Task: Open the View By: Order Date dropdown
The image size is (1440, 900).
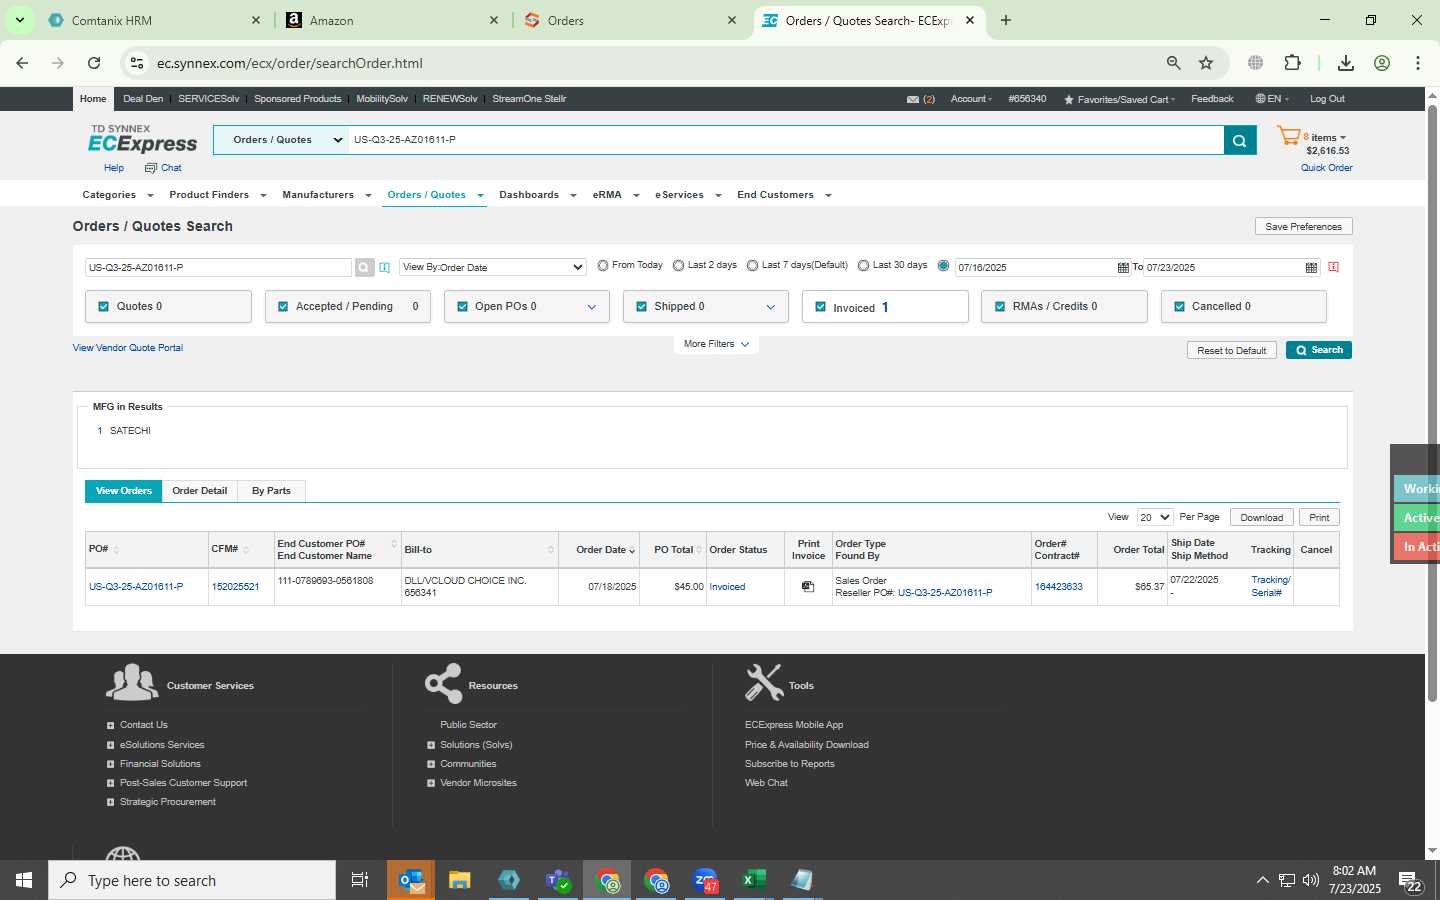Action: [492, 267]
